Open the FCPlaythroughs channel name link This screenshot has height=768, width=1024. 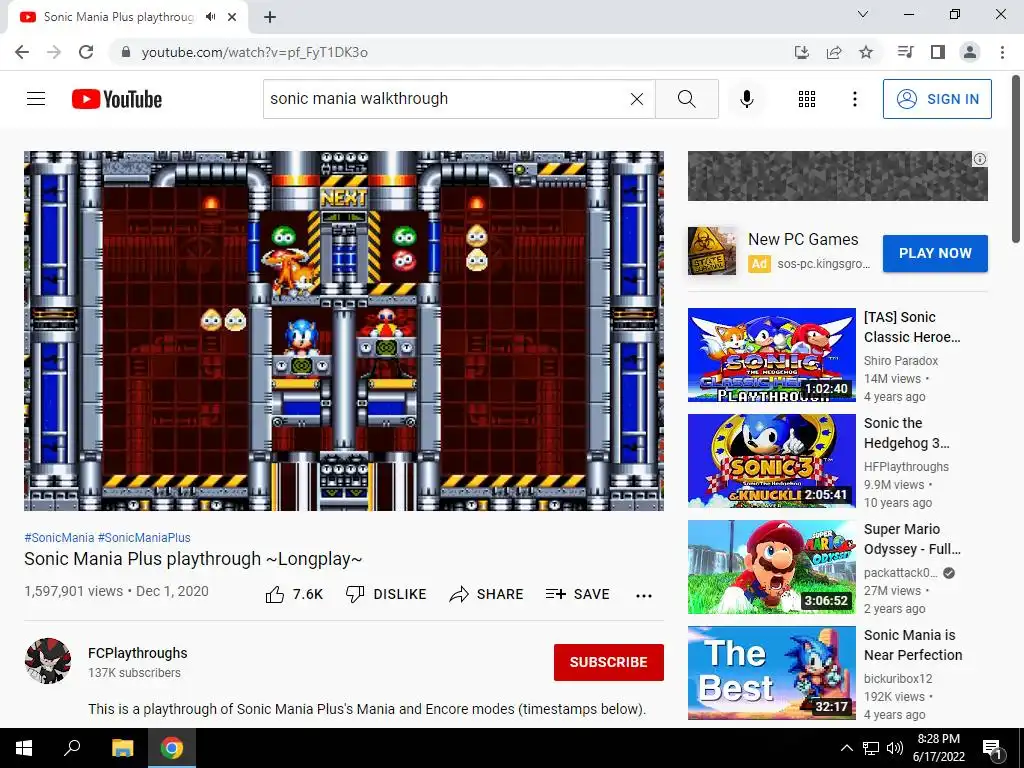[138, 653]
